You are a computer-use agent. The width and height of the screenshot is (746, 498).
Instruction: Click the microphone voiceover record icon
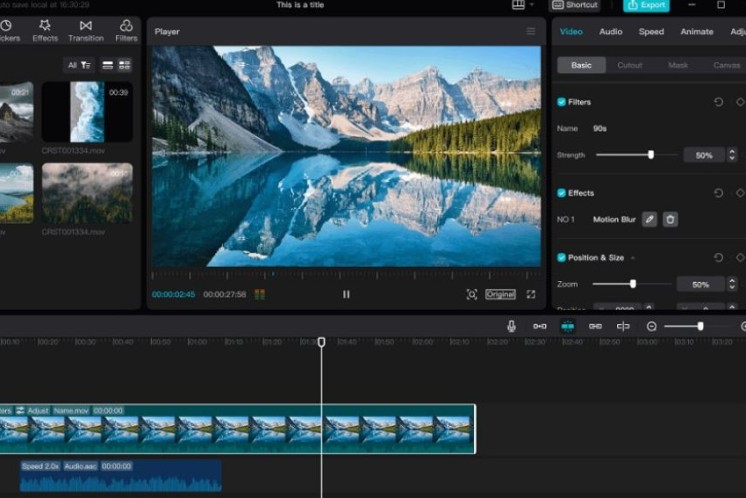pyautogui.click(x=511, y=326)
